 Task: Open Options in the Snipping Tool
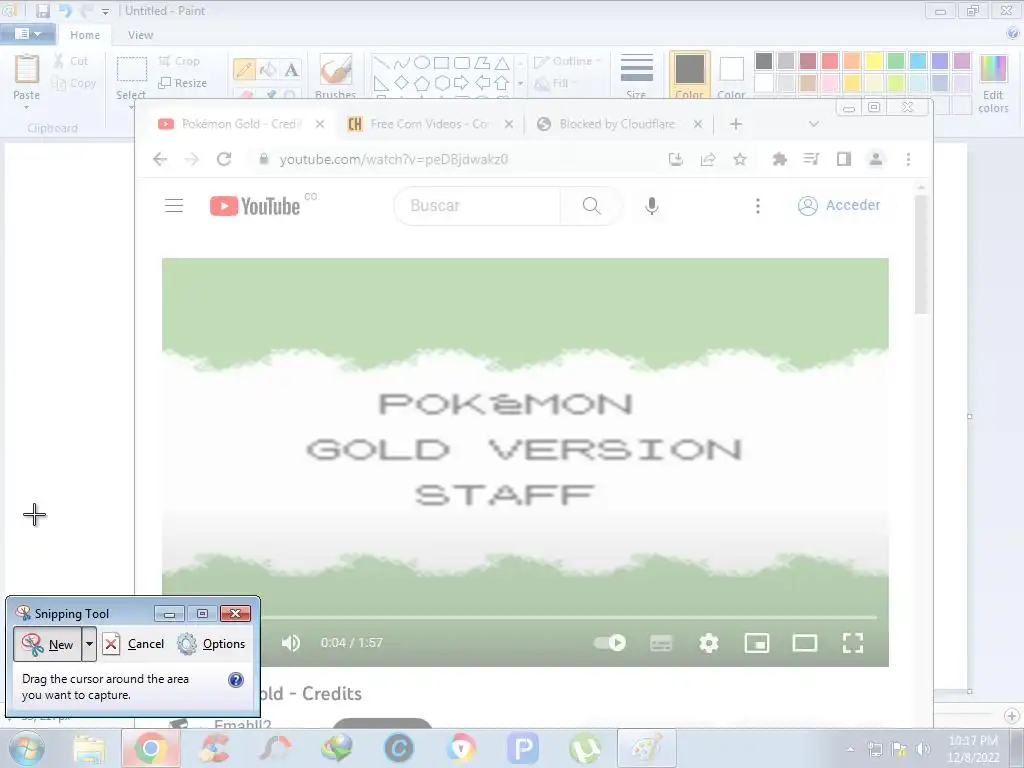[x=212, y=644]
